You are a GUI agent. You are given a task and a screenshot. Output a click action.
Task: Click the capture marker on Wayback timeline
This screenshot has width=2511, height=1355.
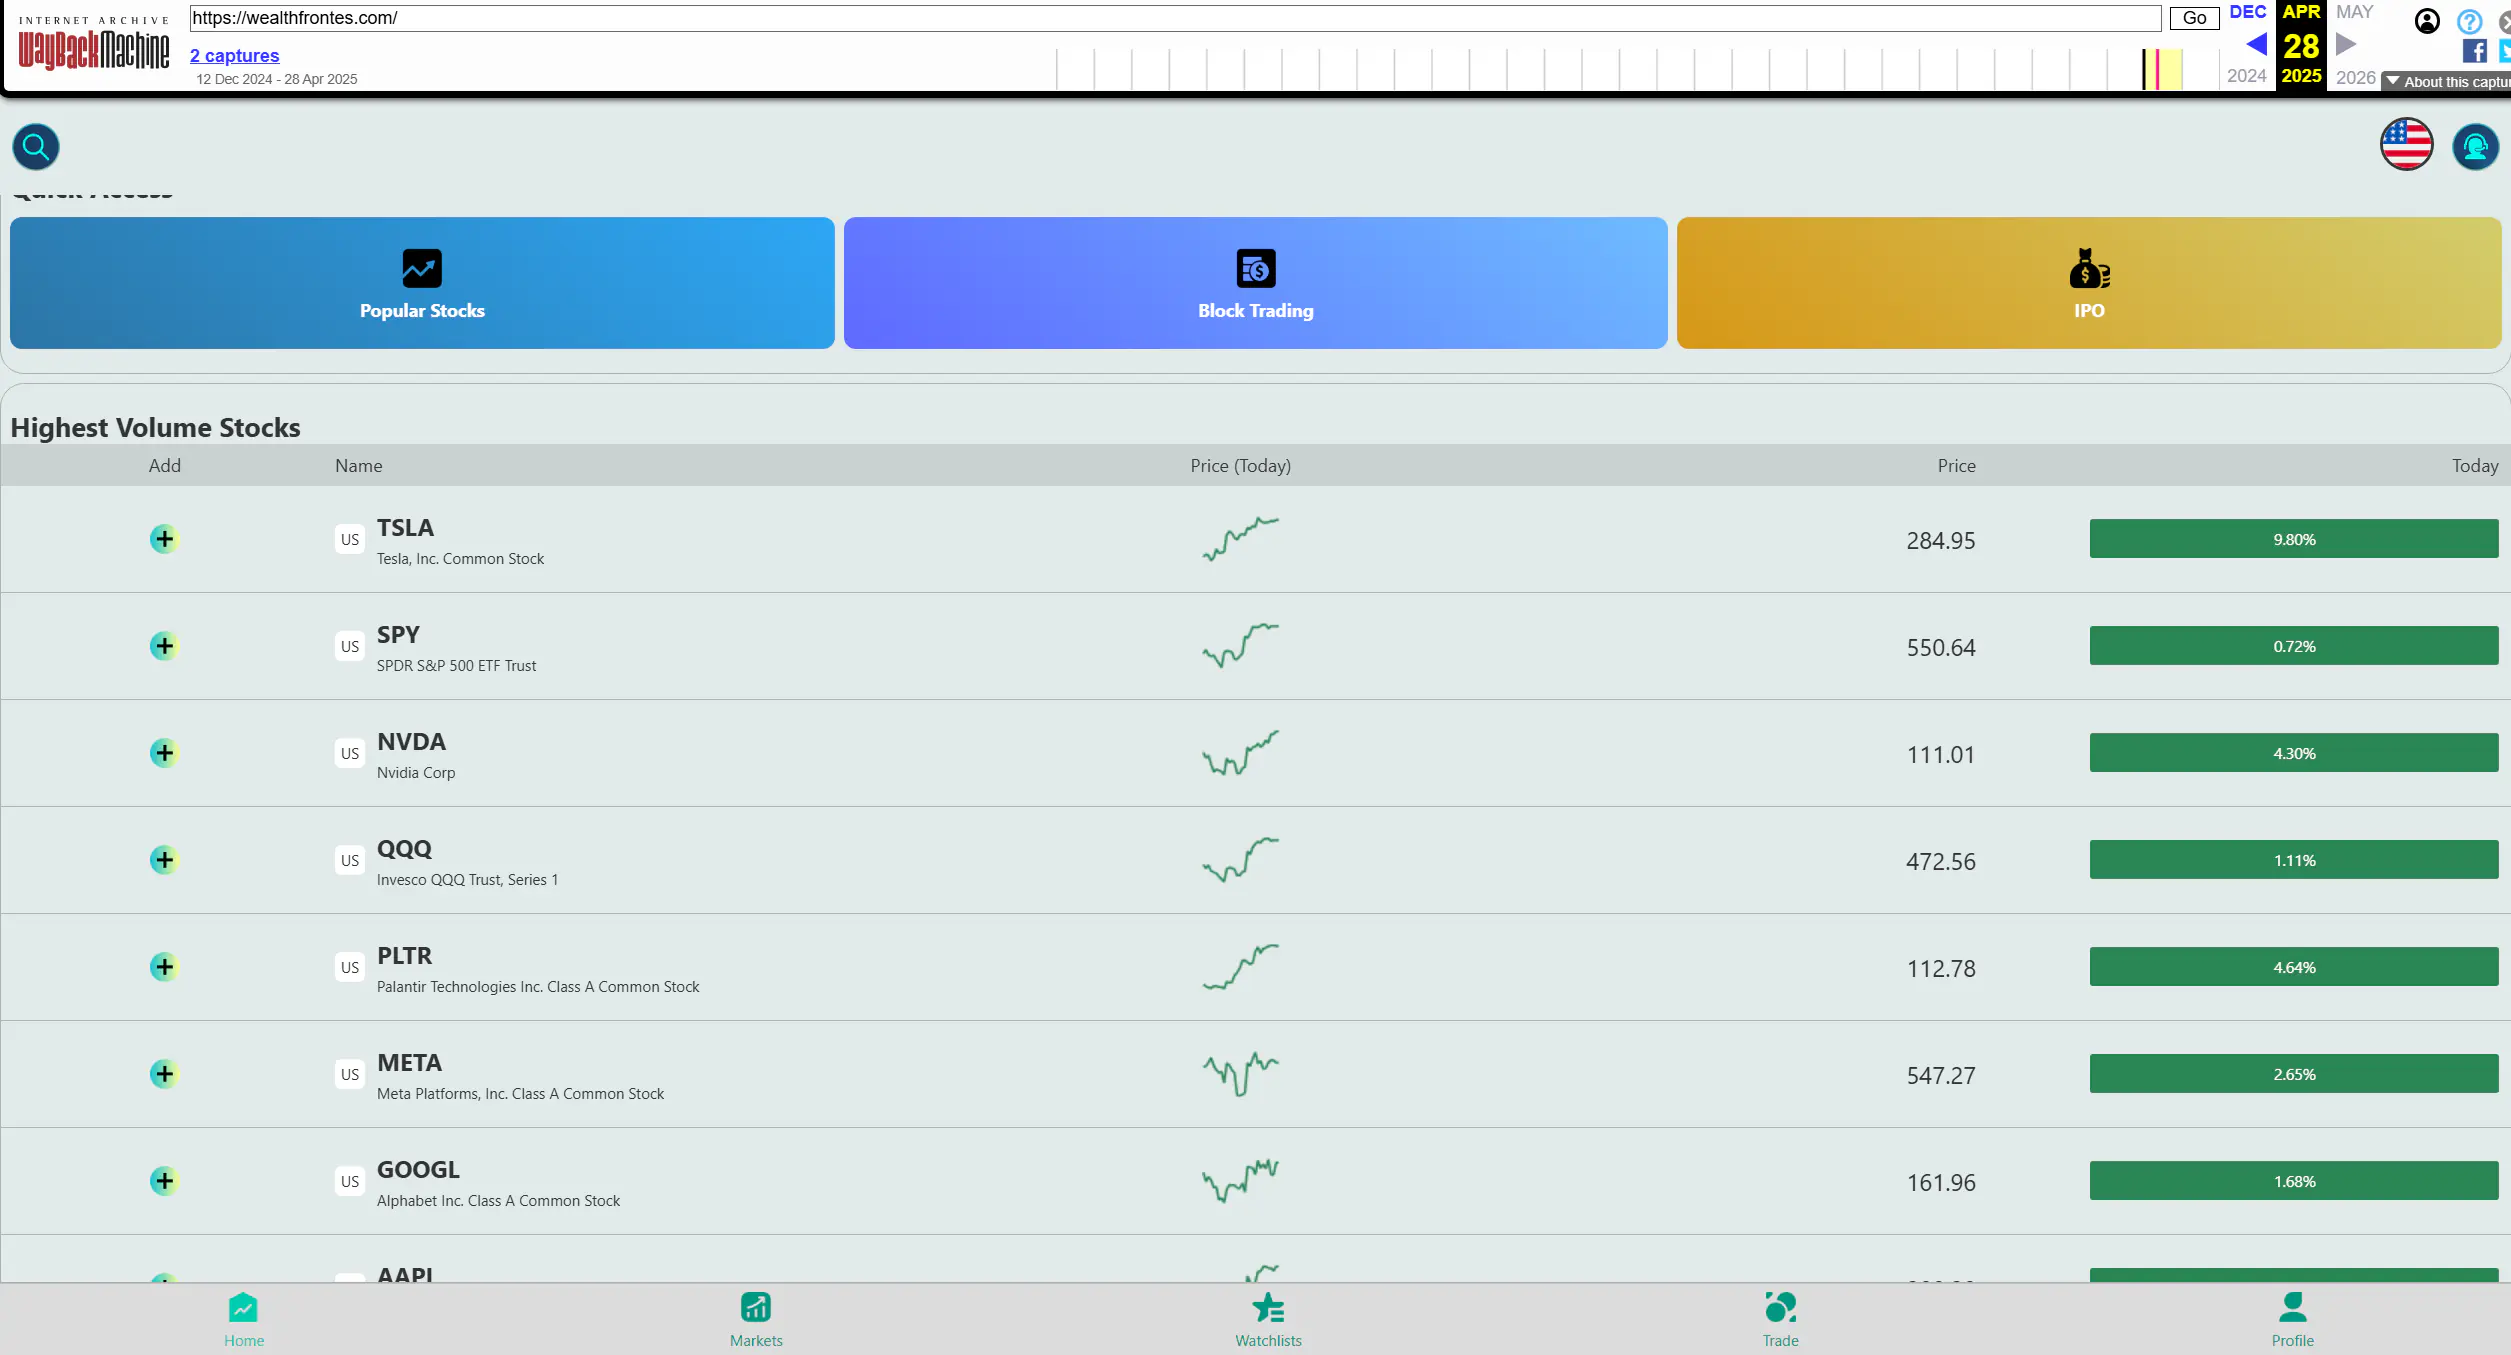(x=2158, y=70)
